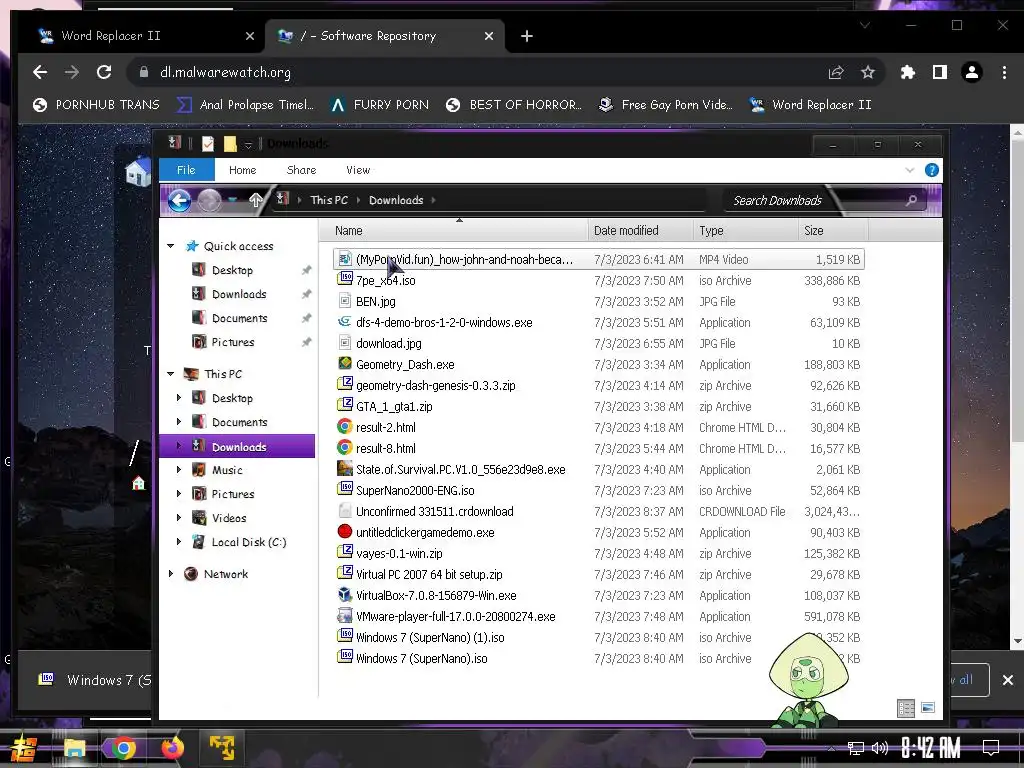Expand the Explorer ribbon chevron

click(910, 170)
